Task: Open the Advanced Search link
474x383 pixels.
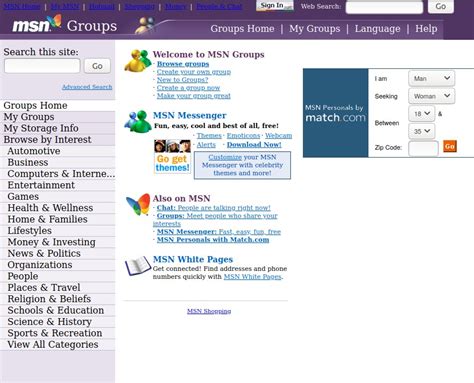Action: 87,87
